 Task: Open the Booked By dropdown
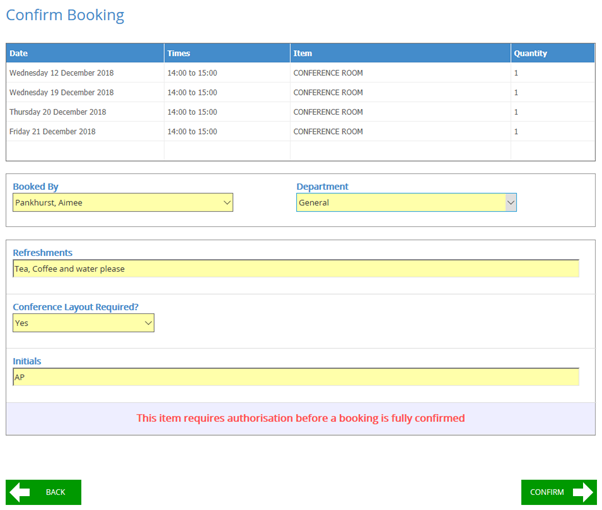(x=123, y=202)
